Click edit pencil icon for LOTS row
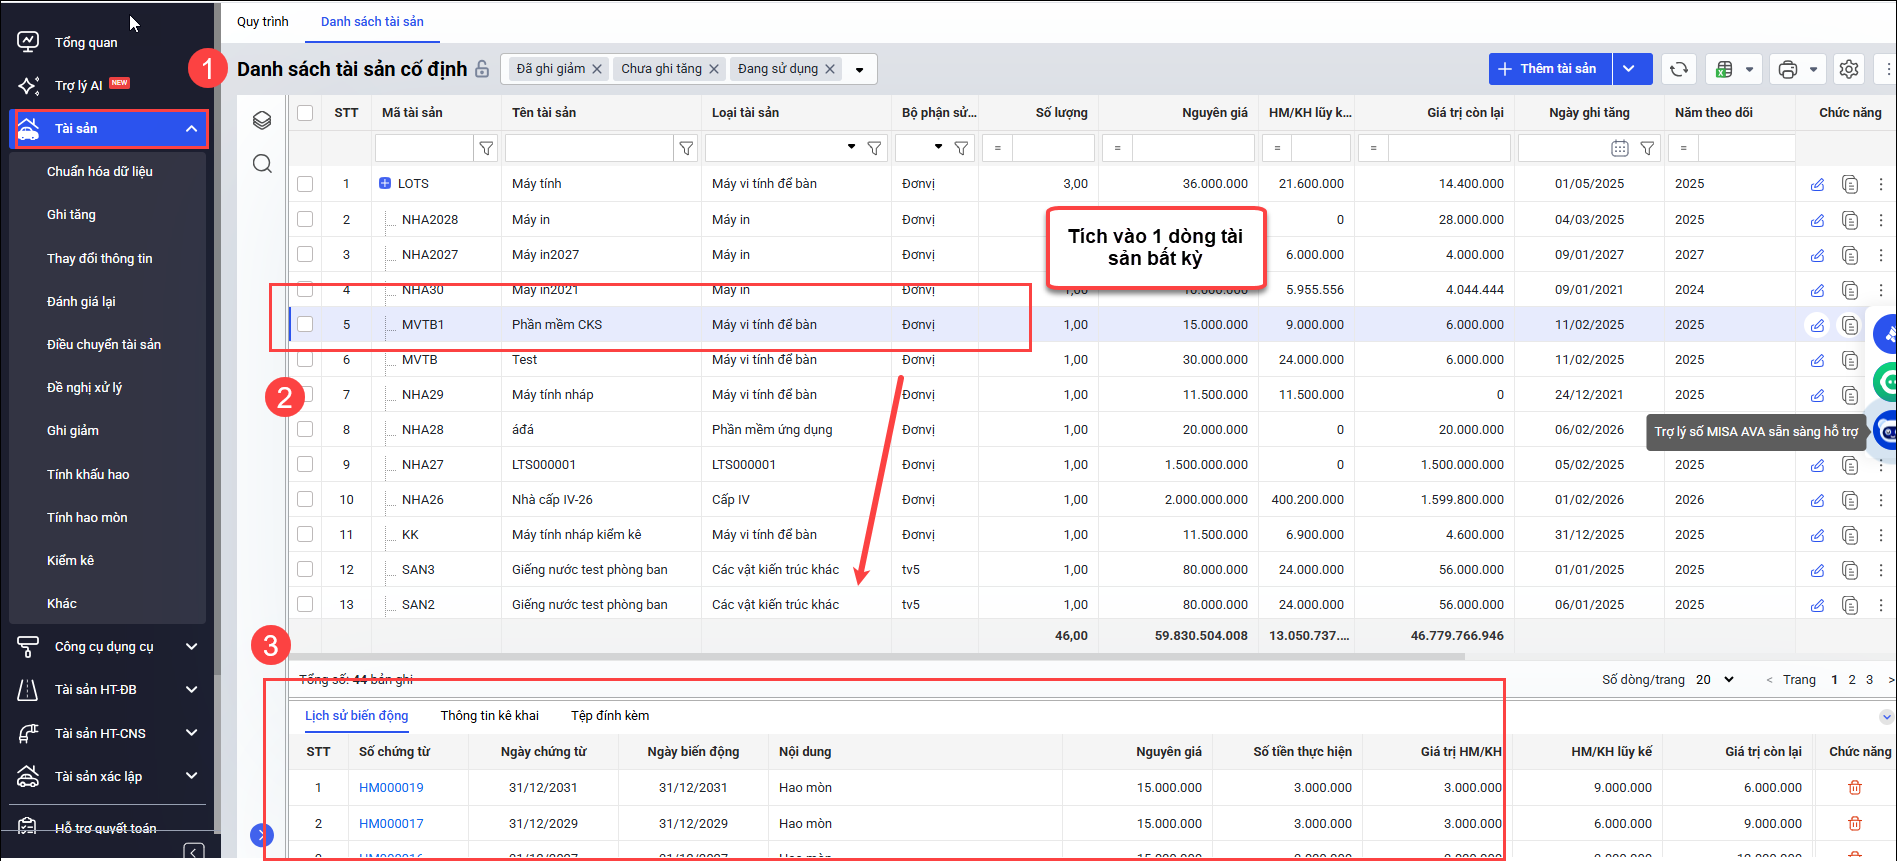The width and height of the screenshot is (1897, 861). pyautogui.click(x=1817, y=185)
